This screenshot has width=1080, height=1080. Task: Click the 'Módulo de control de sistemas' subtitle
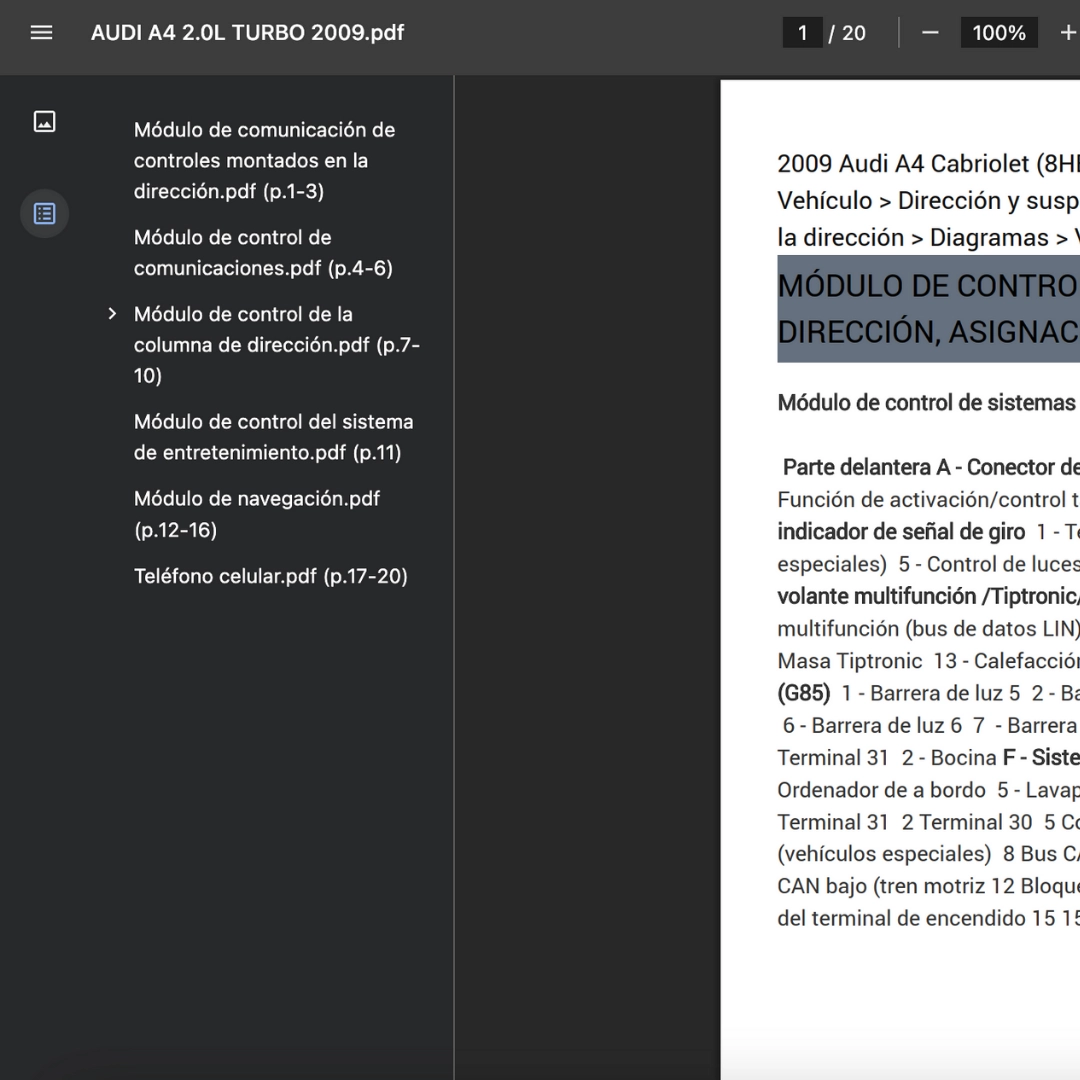[x=925, y=403]
